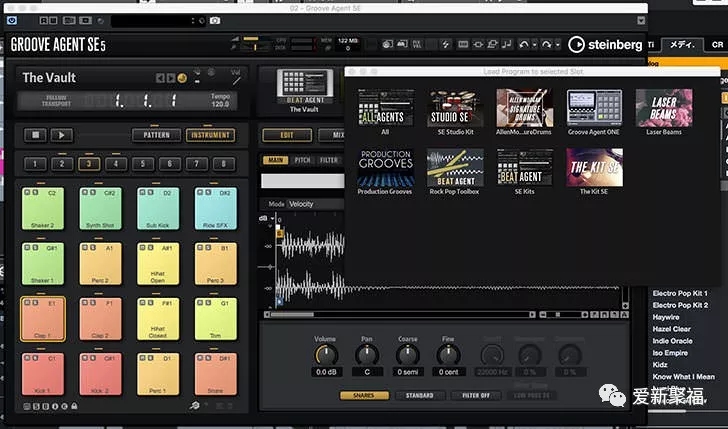Click the undo arrow icon
The height and width of the screenshot is (429, 728).
[x=524, y=45]
